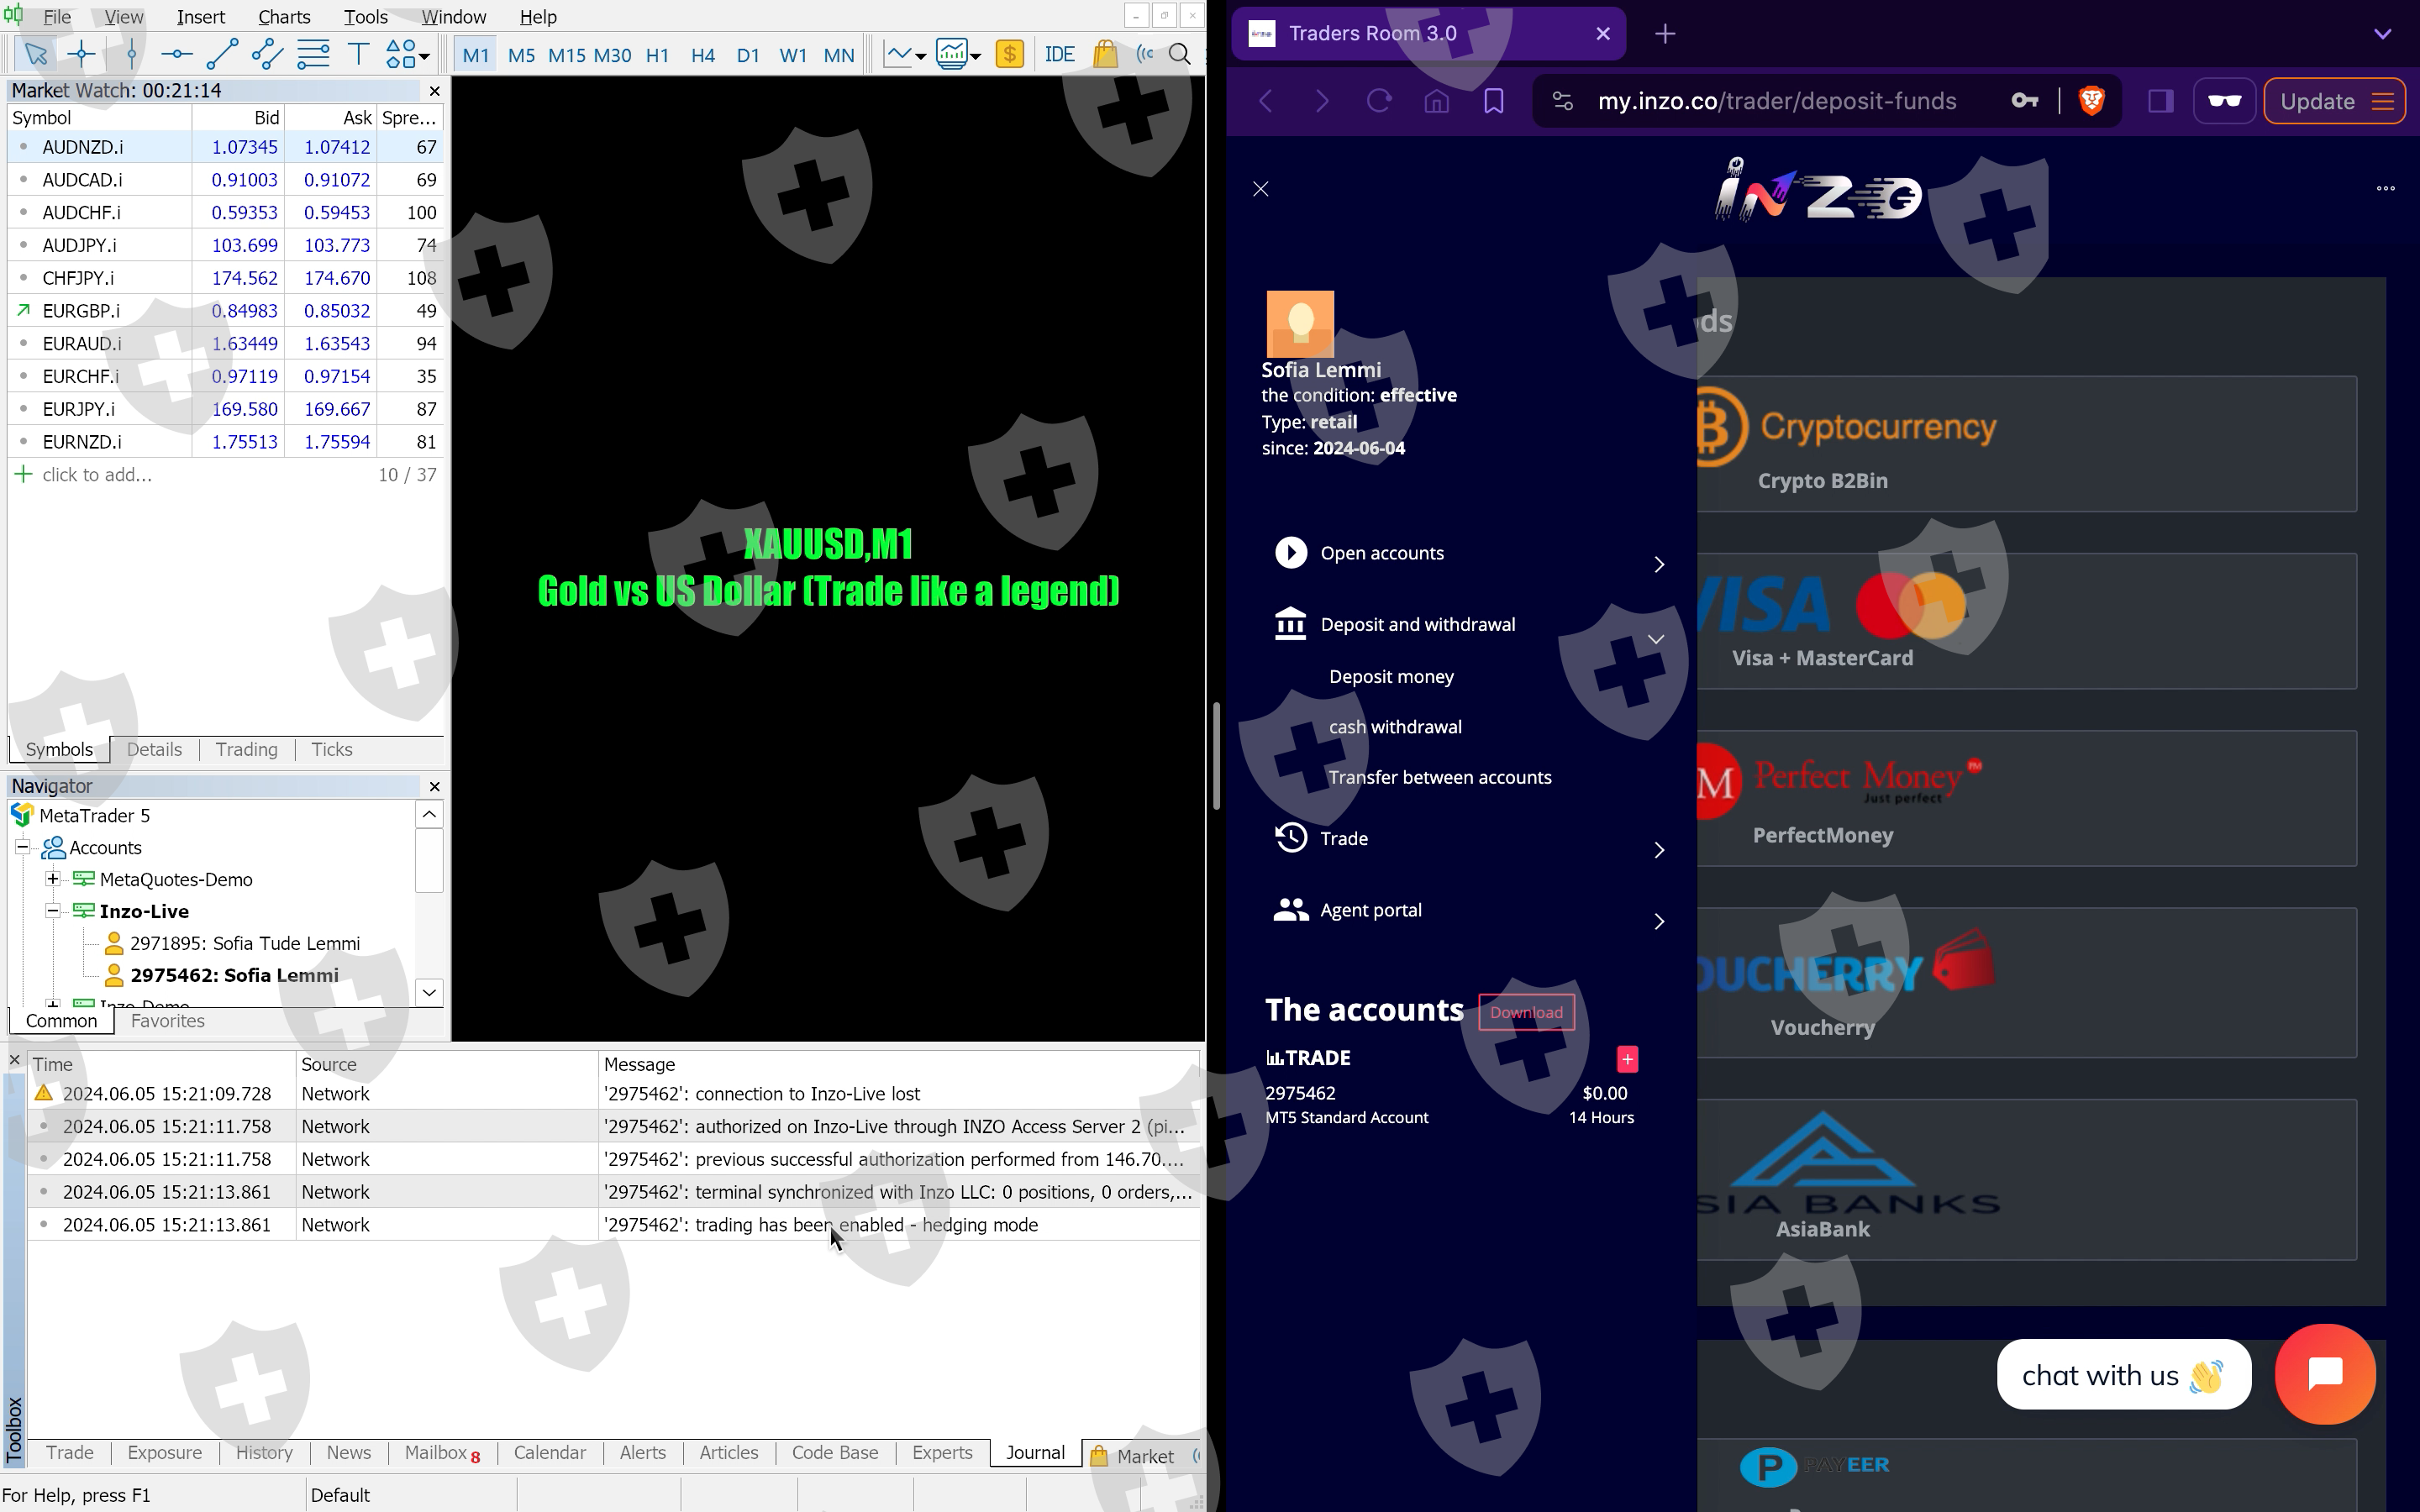
Task: Pick the trendline drawing tool
Action: 221,54
